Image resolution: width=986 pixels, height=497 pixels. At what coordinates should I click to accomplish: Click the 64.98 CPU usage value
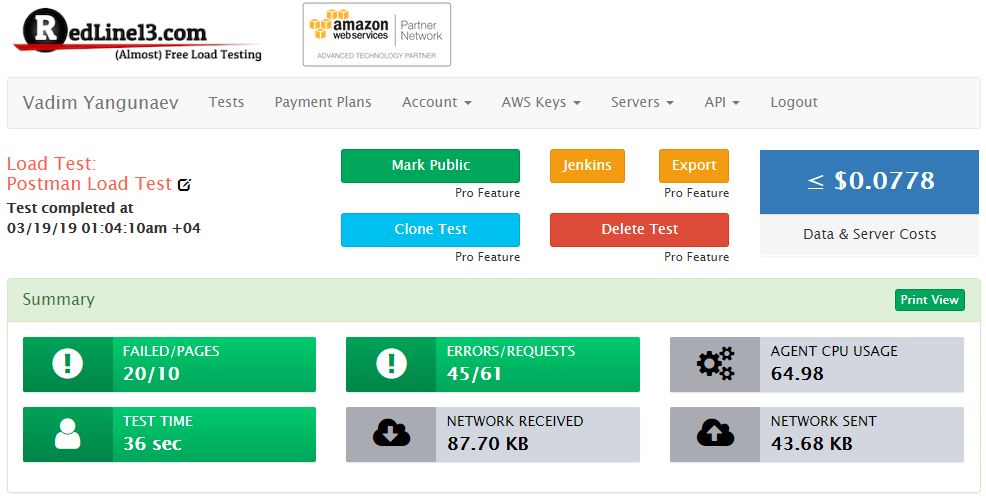797,374
